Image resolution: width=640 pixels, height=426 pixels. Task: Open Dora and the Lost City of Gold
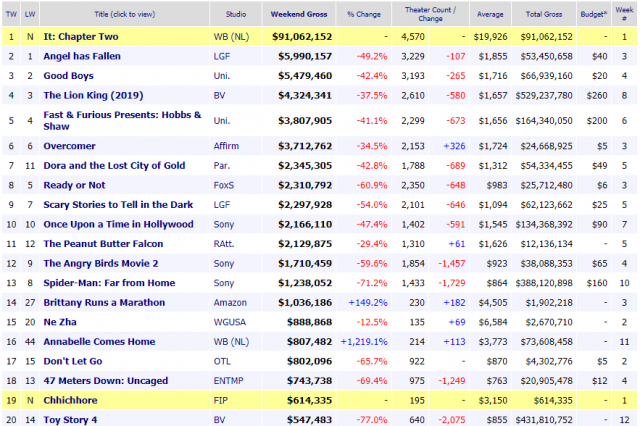[114, 166]
